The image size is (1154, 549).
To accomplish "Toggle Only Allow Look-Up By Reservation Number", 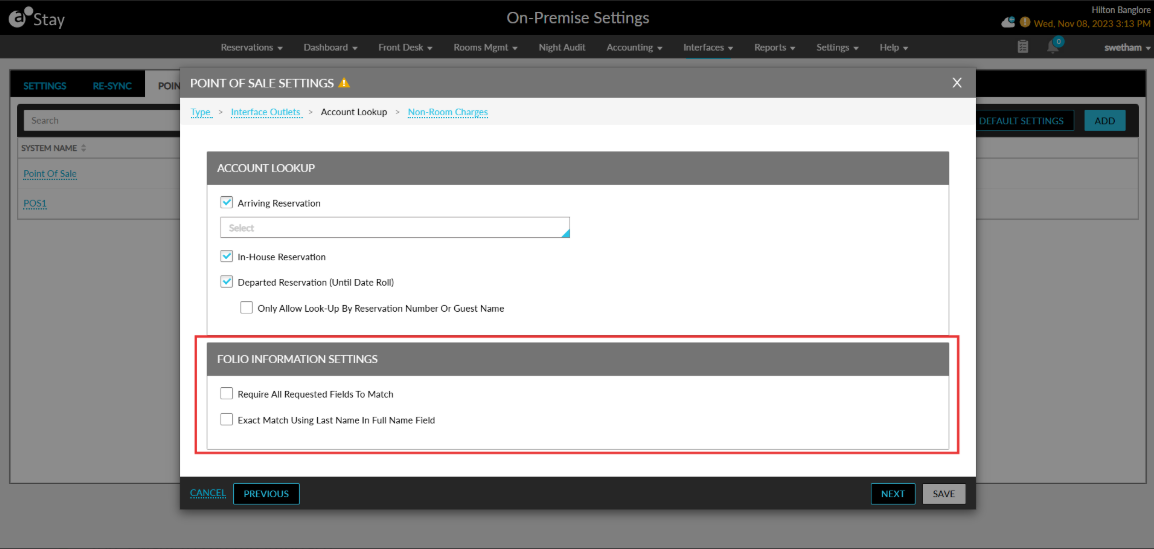I will pos(247,308).
